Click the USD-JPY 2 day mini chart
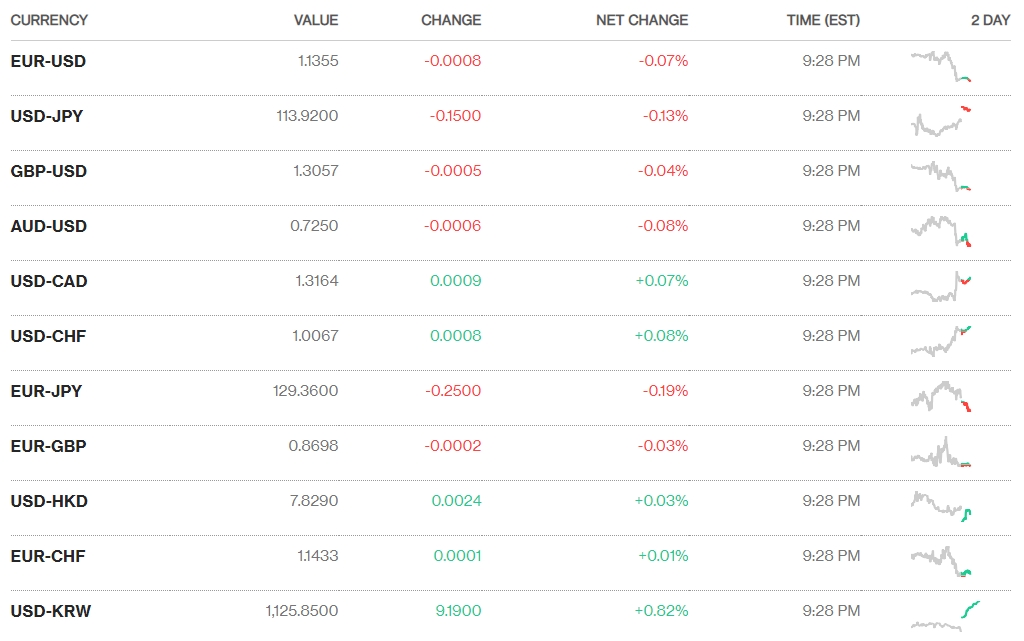The height and width of the screenshot is (641, 1024). click(941, 121)
